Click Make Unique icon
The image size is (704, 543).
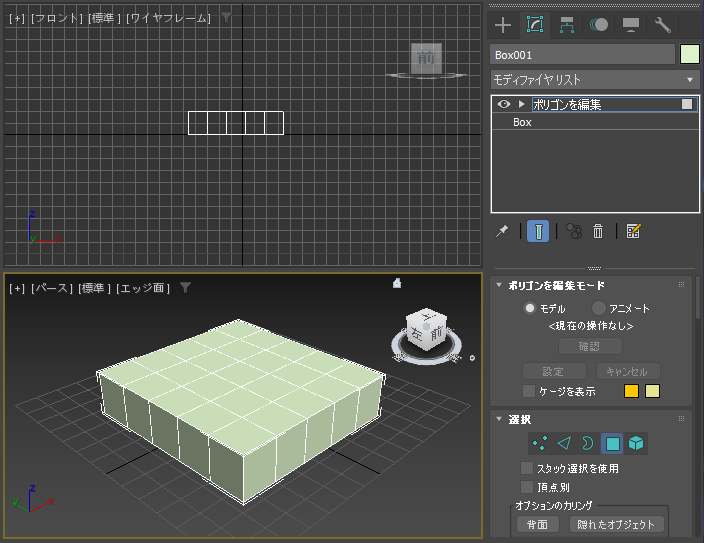click(574, 231)
